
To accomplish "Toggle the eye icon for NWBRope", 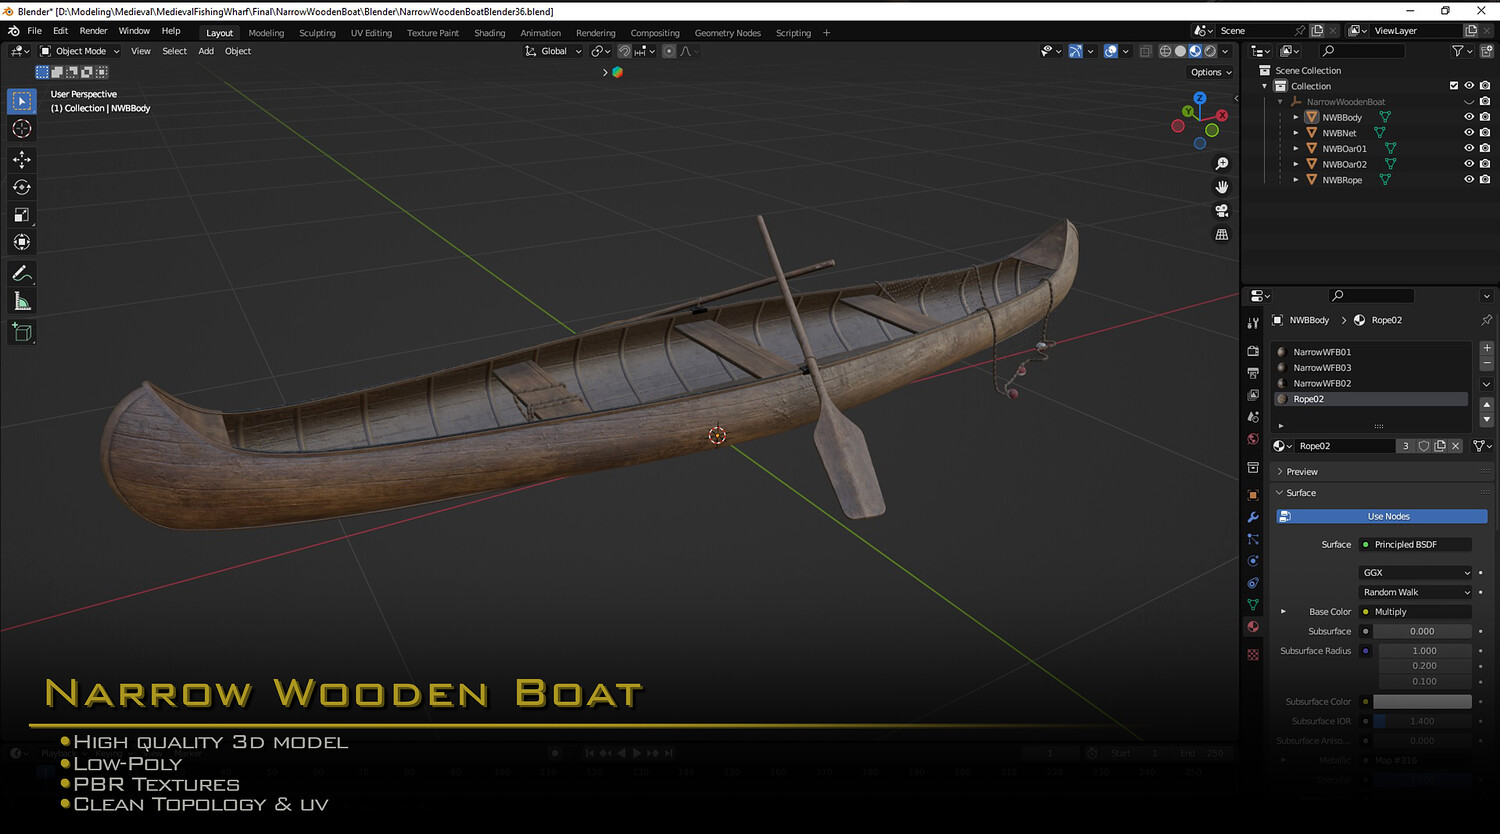I will pyautogui.click(x=1469, y=180).
